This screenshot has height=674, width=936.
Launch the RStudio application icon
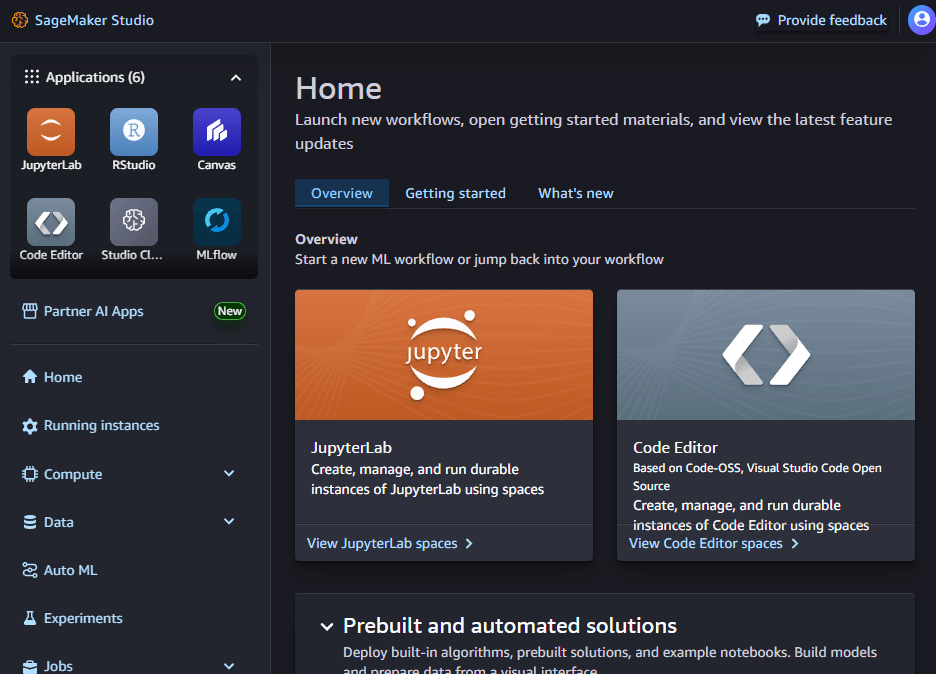coord(134,132)
